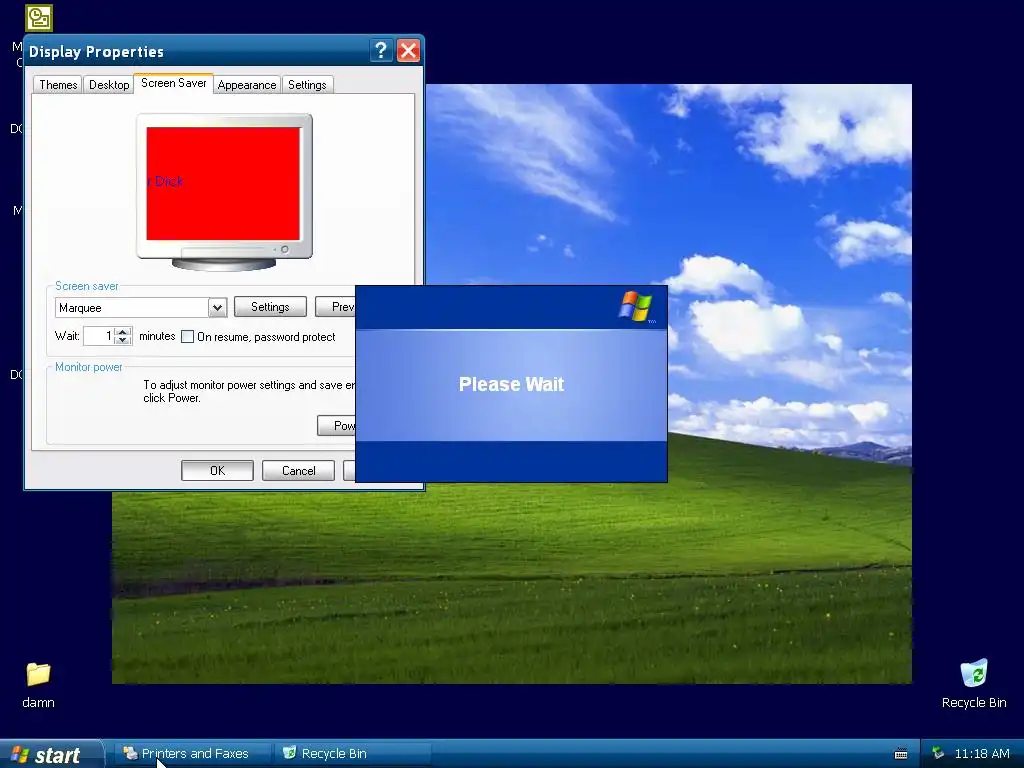Increase the wait minutes with up arrow
This screenshot has width=1024, height=768.
(123, 332)
